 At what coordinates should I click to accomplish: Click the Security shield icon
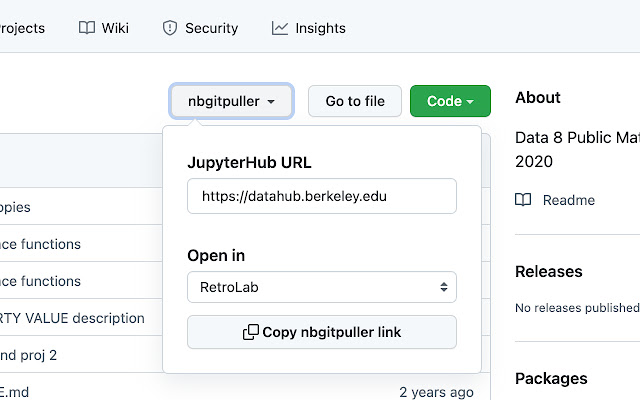pyautogui.click(x=170, y=28)
